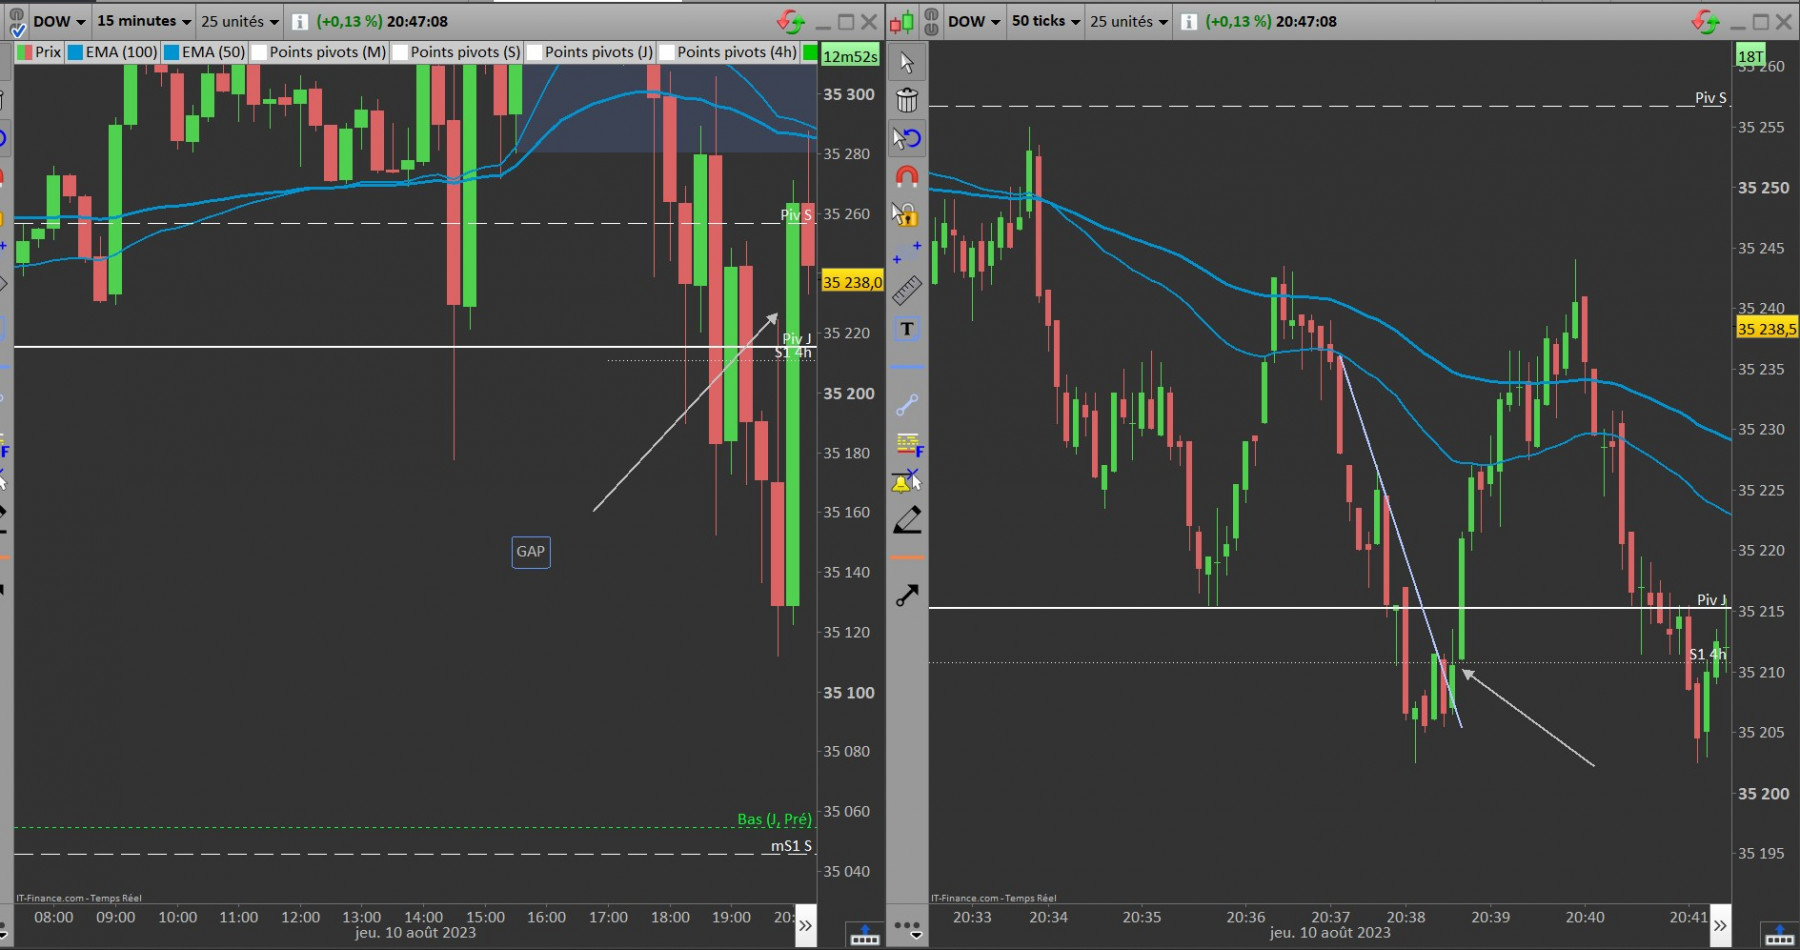
Task: Toggle the Prix indicator label
Action: tap(39, 52)
